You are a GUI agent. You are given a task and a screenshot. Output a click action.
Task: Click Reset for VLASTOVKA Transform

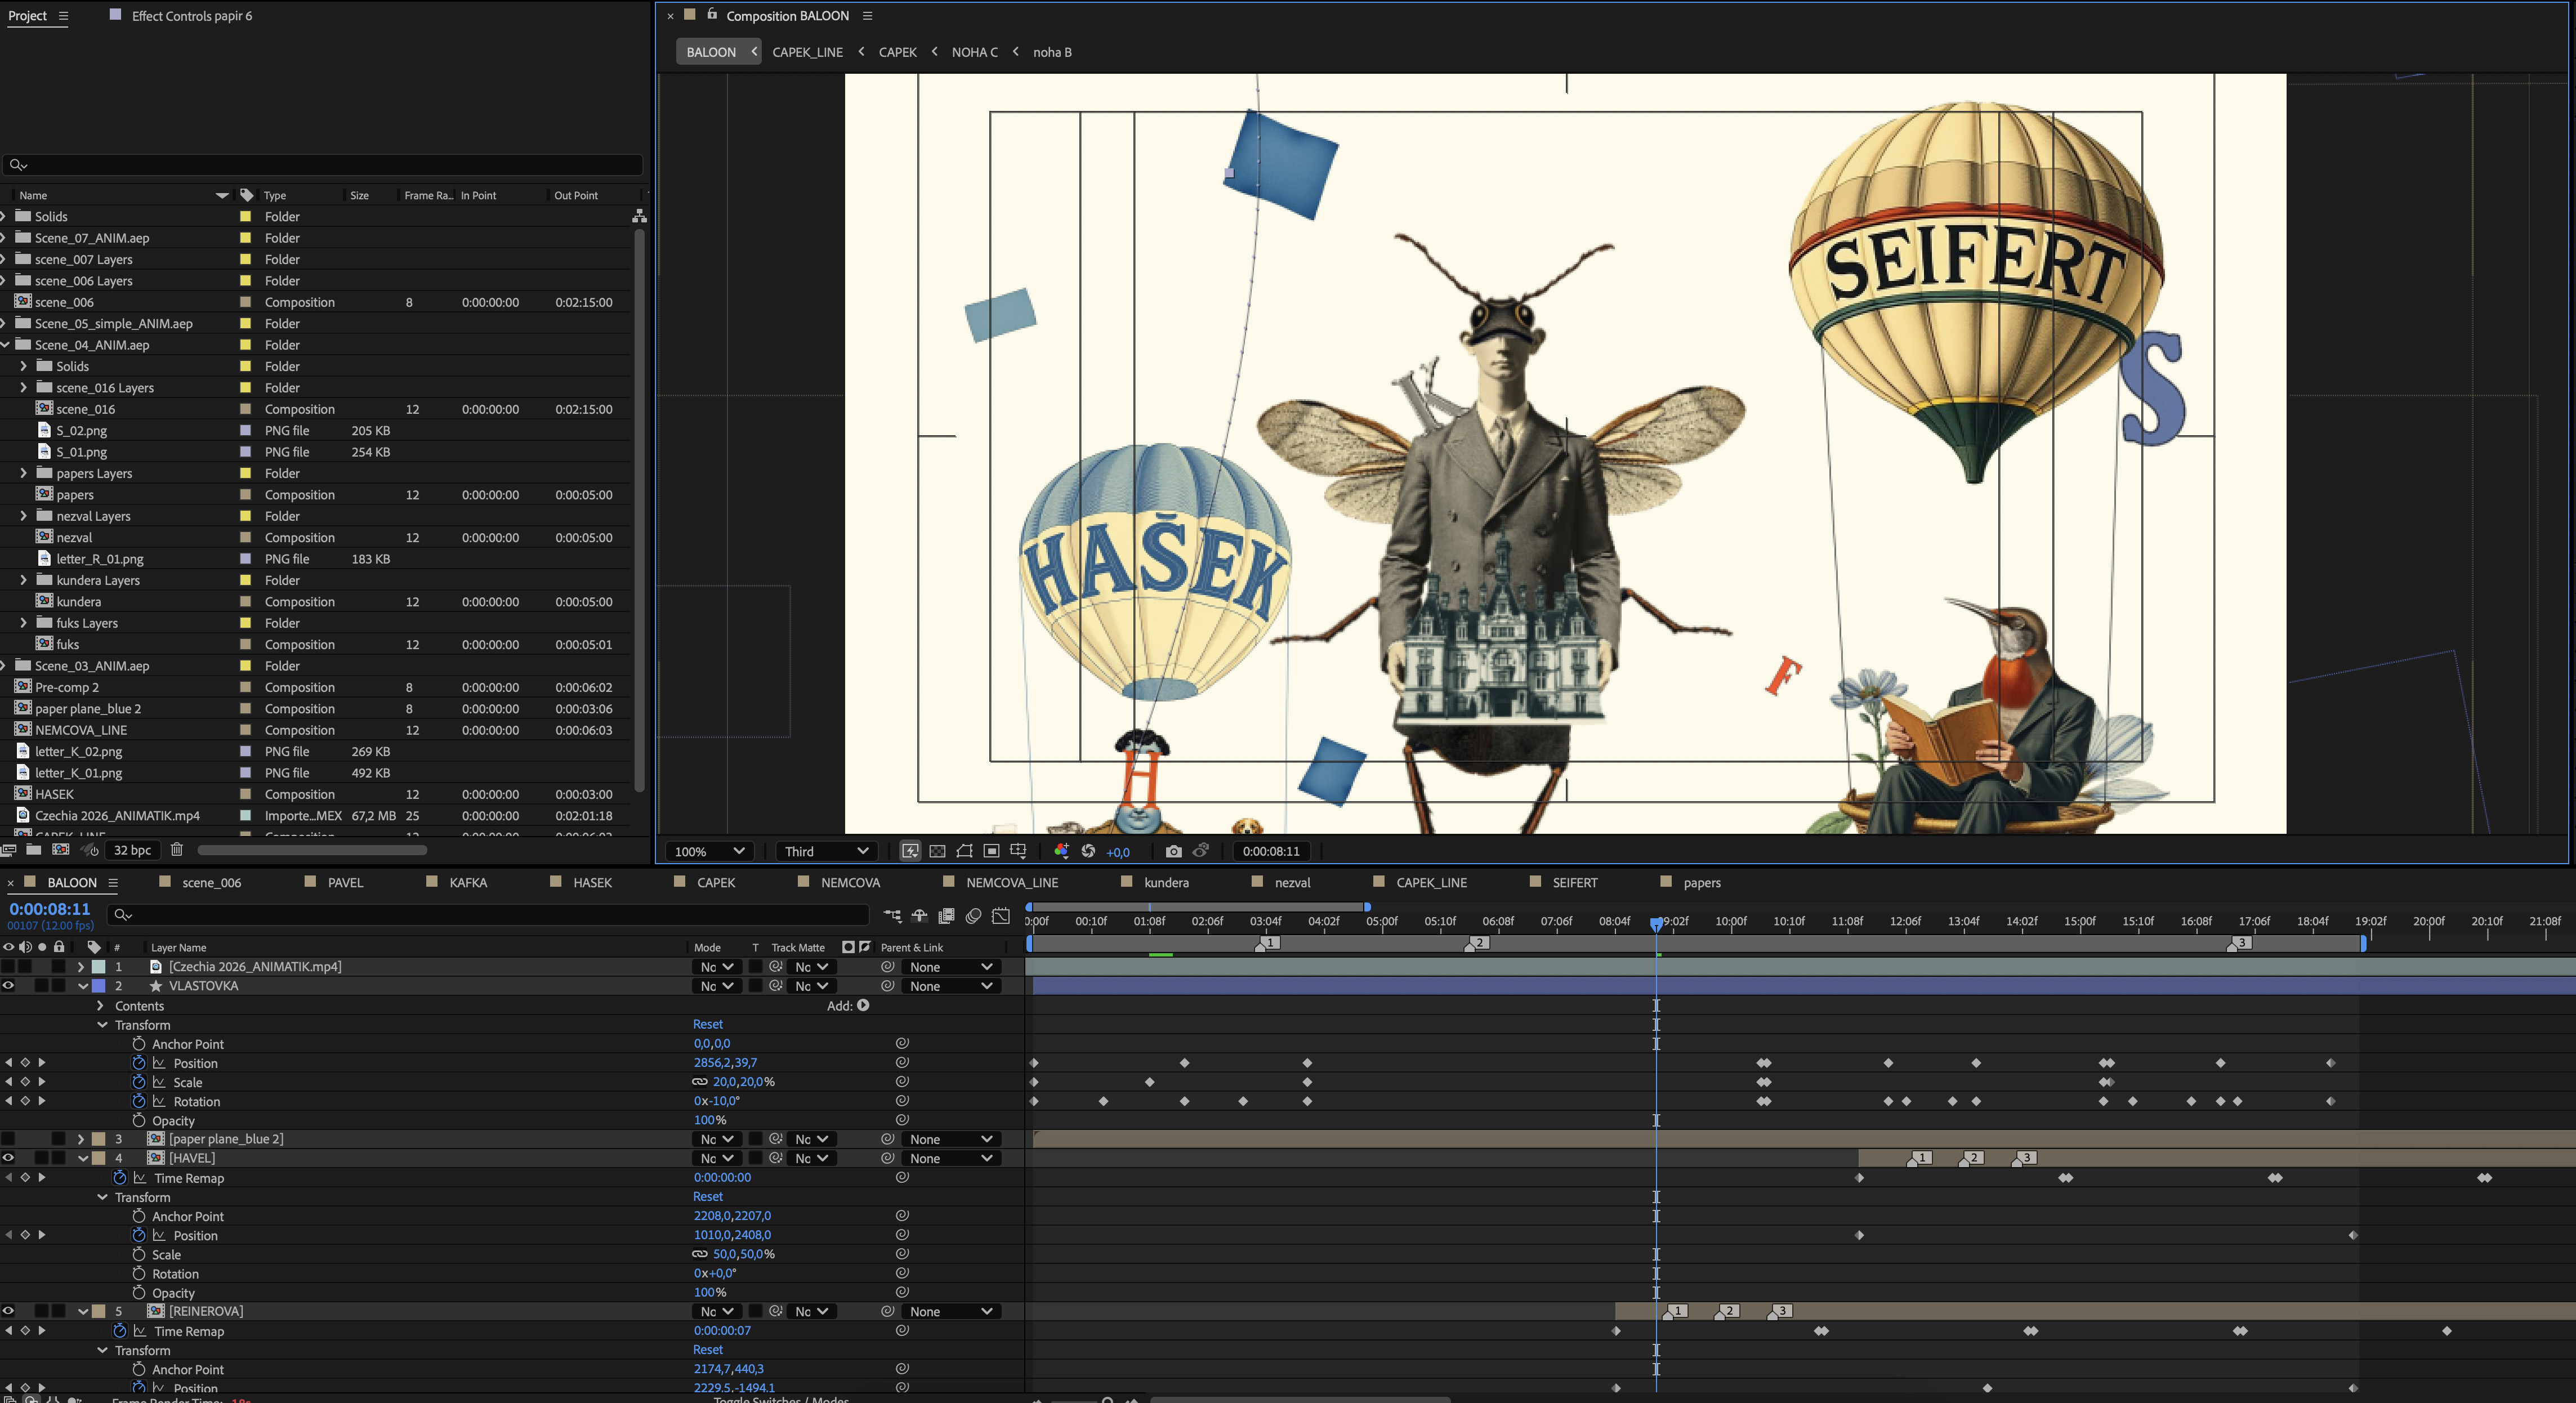(707, 1024)
